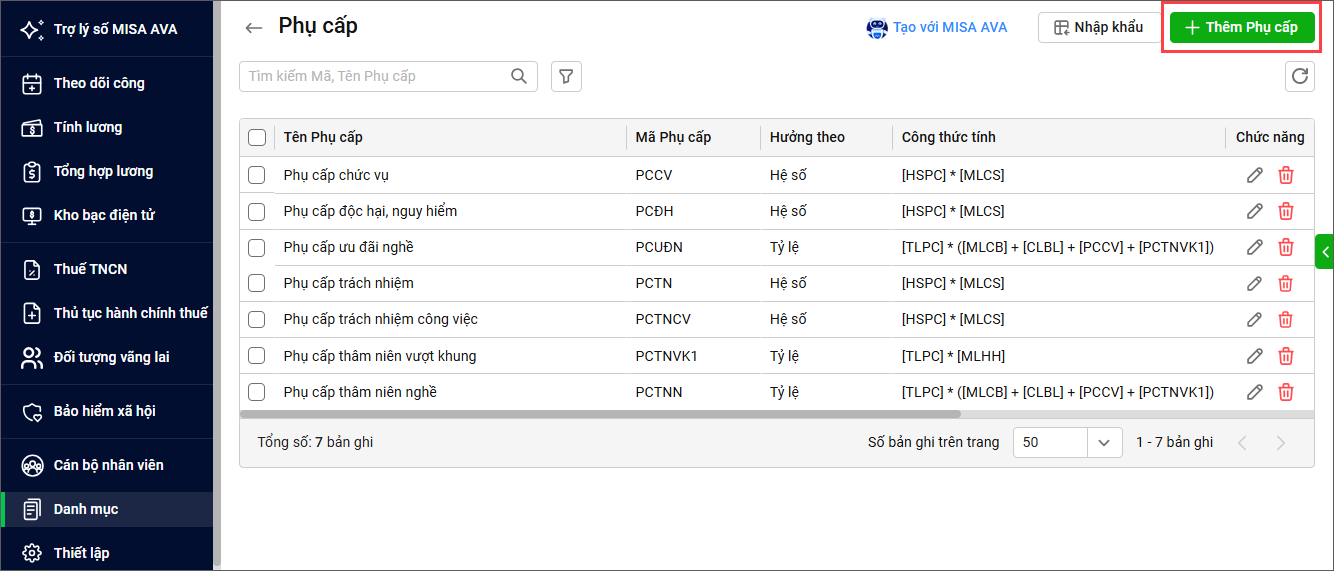Delete Phụ cấp độc hại, nguy hiểm row
This screenshot has width=1334, height=571.
[1286, 211]
